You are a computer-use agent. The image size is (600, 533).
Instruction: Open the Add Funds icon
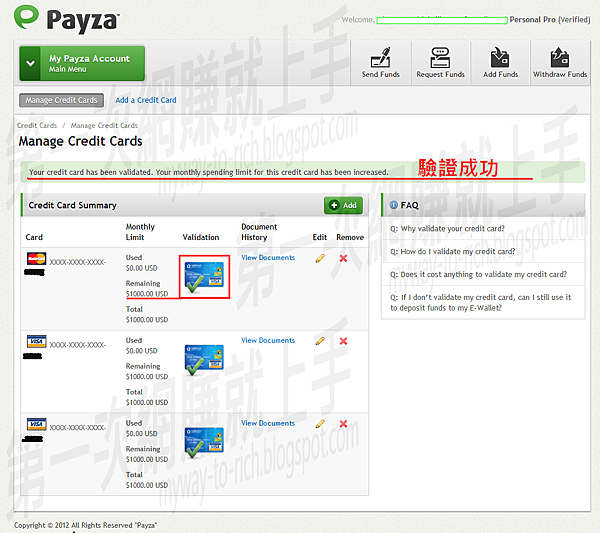click(x=501, y=63)
